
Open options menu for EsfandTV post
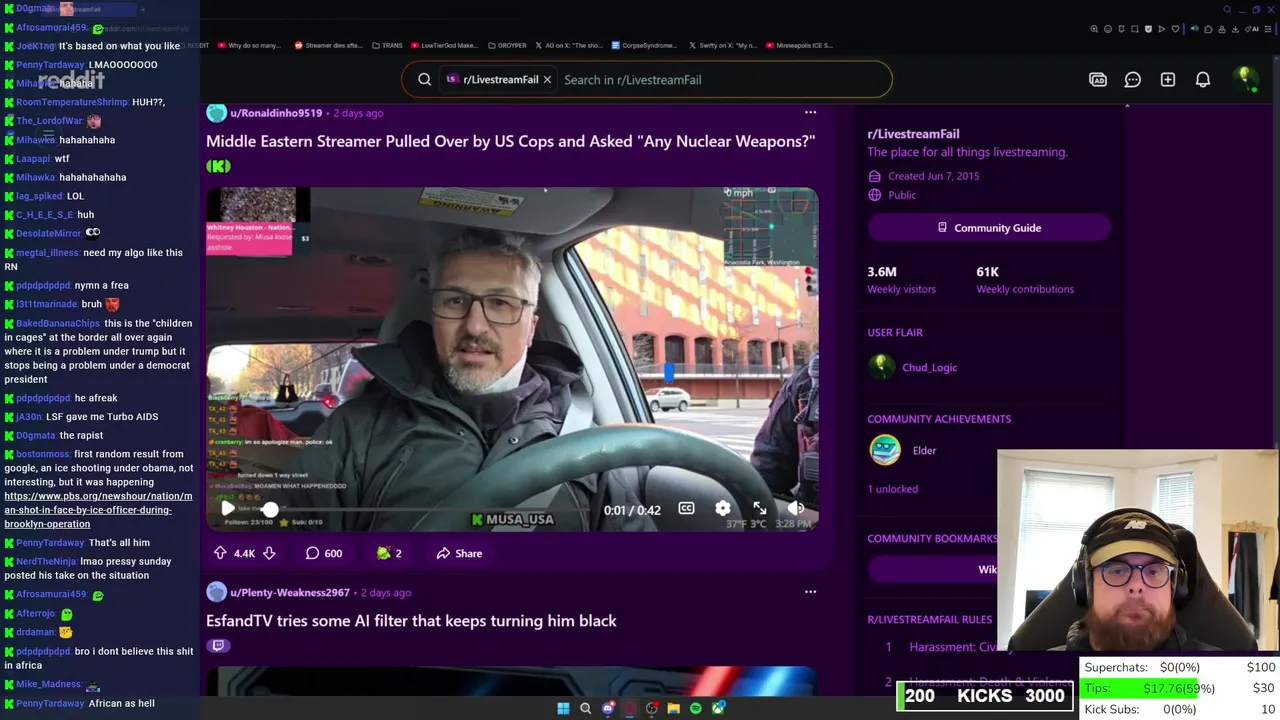pyautogui.click(x=810, y=592)
